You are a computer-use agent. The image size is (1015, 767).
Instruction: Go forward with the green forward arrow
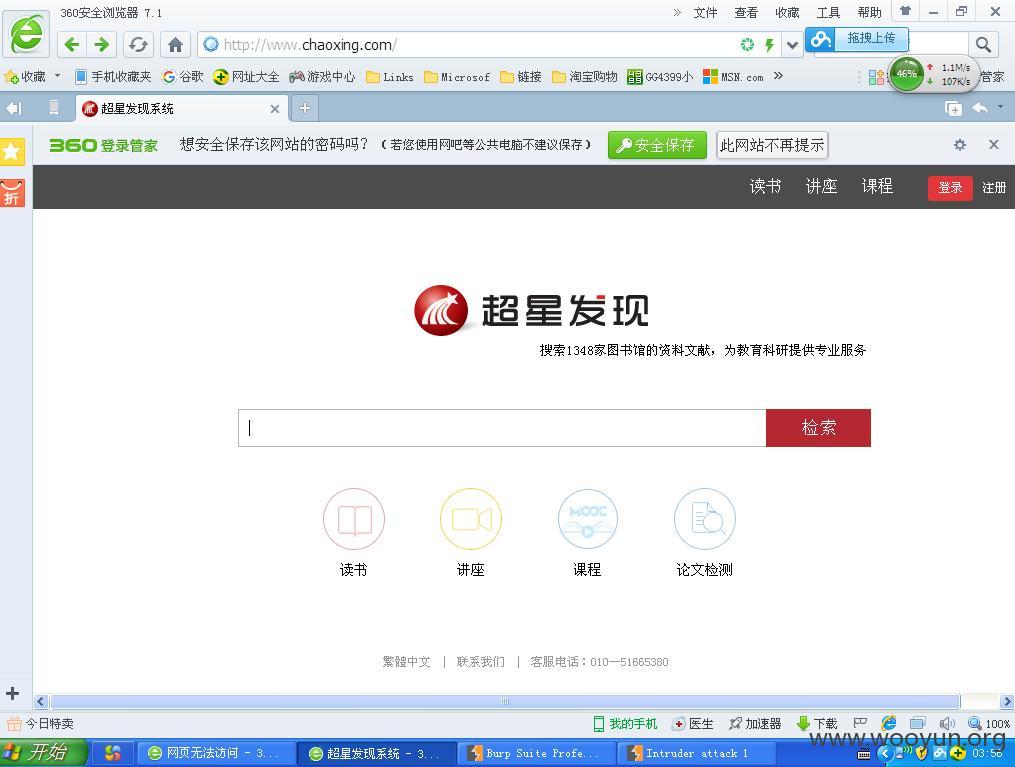click(x=102, y=45)
